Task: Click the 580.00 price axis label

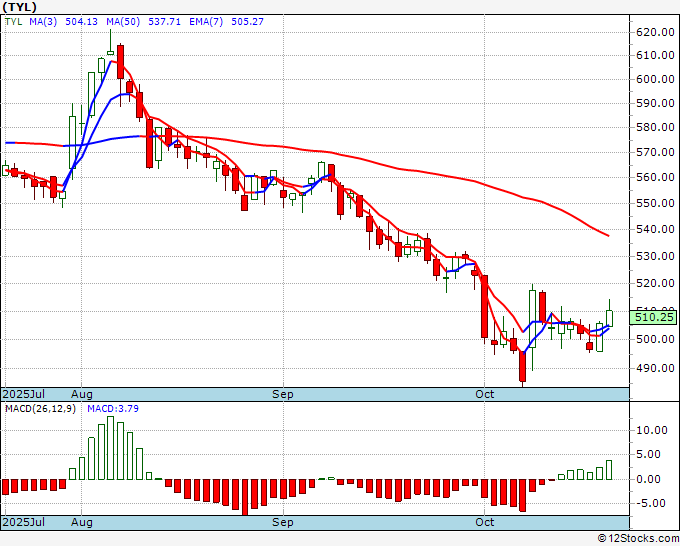Action: (655, 128)
